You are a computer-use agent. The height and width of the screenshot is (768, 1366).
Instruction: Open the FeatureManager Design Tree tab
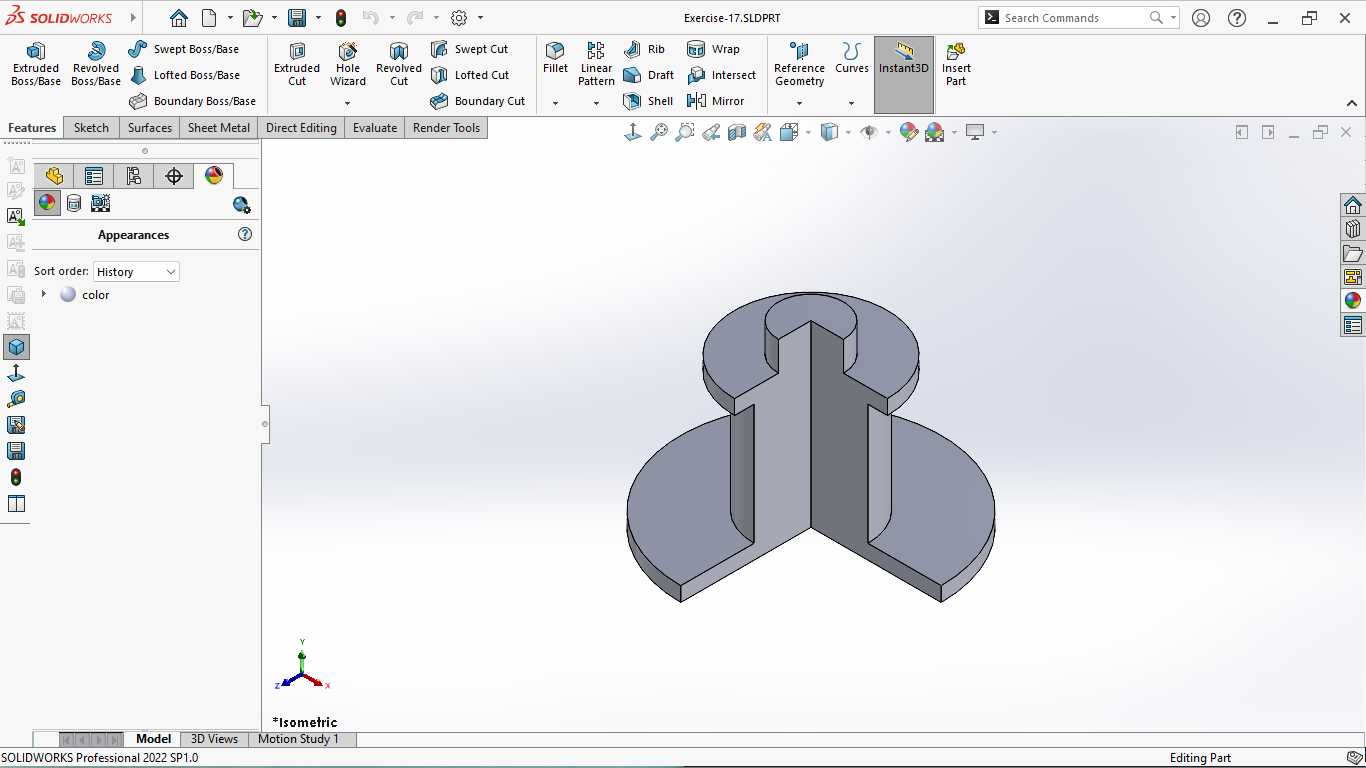(54, 176)
